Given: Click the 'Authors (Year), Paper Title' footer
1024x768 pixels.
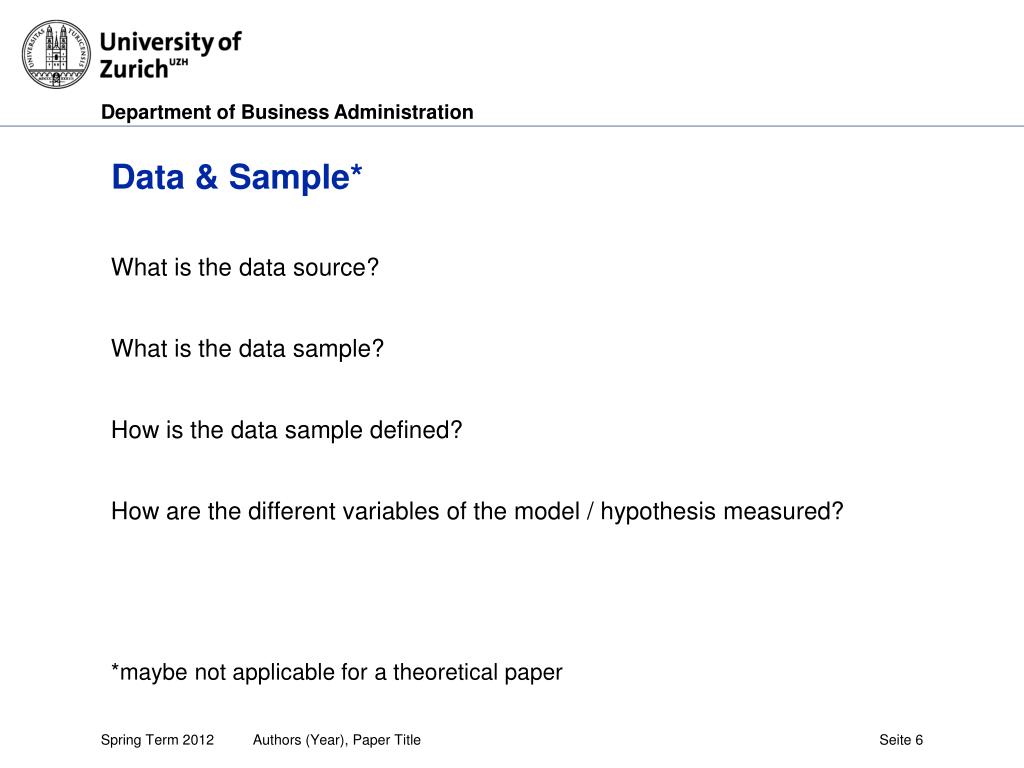Looking at the screenshot, I should point(337,740).
